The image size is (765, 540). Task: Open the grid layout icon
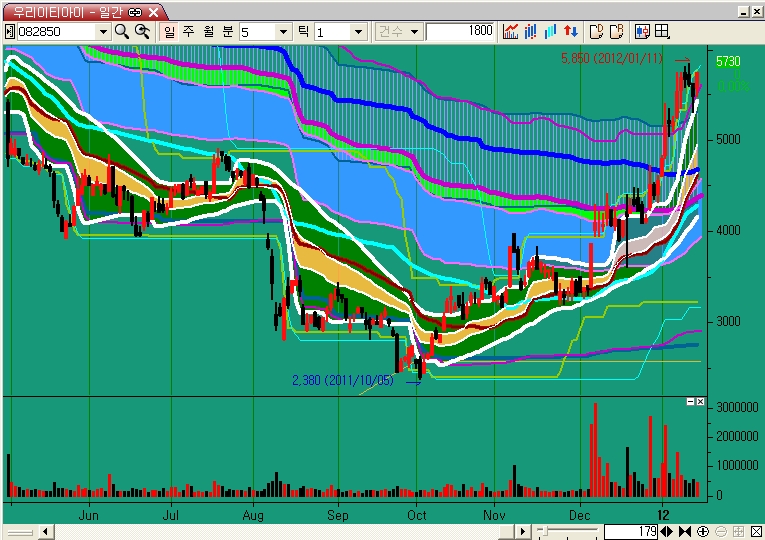(x=662, y=31)
